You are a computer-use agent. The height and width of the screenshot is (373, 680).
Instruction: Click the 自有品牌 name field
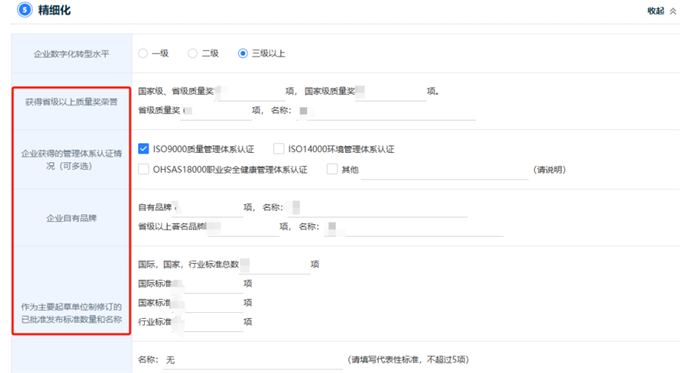coord(376,208)
